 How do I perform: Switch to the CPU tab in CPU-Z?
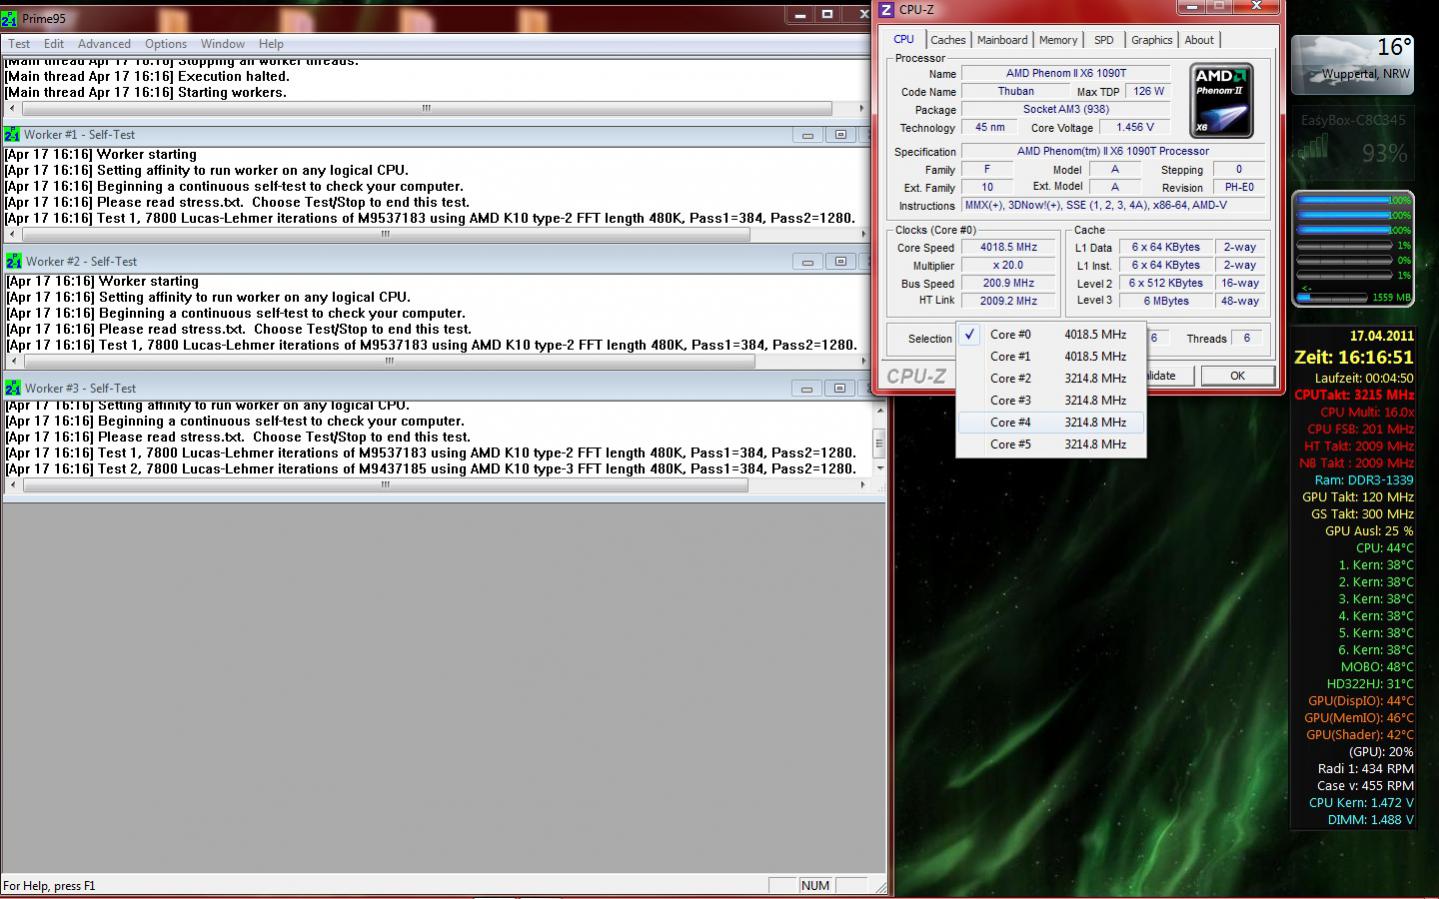pos(904,39)
